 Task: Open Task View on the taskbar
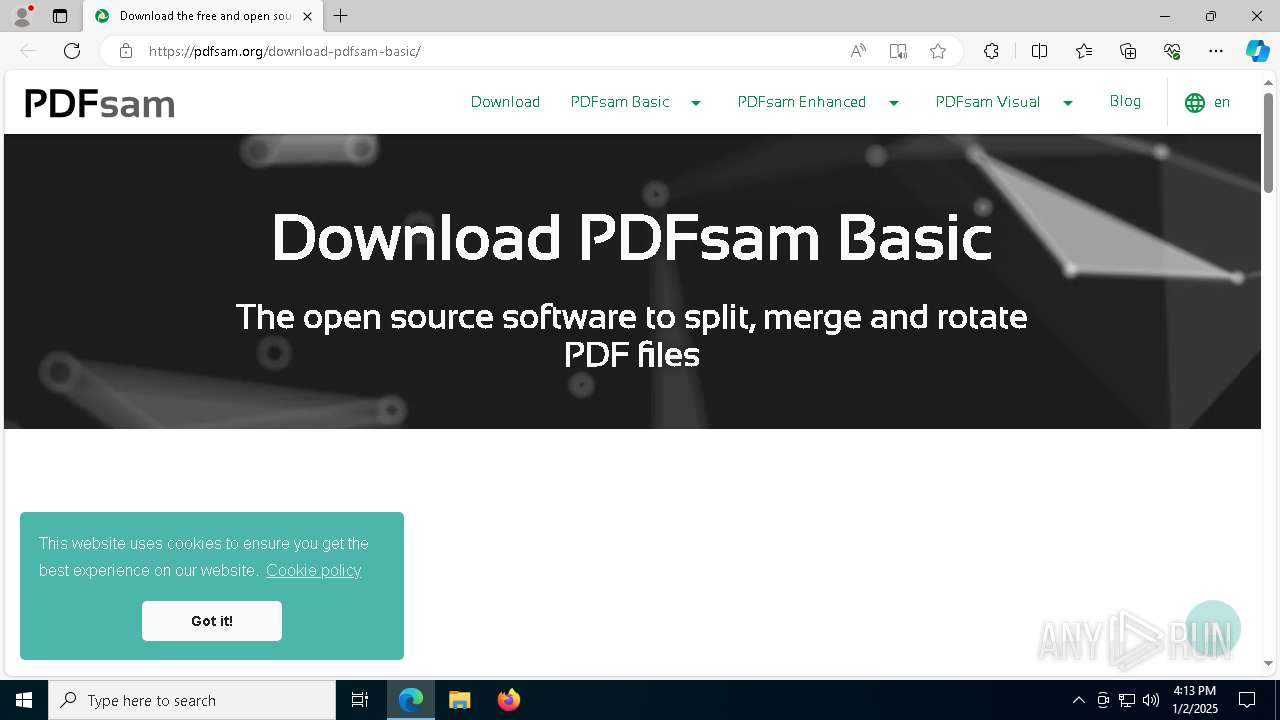pyautogui.click(x=360, y=700)
